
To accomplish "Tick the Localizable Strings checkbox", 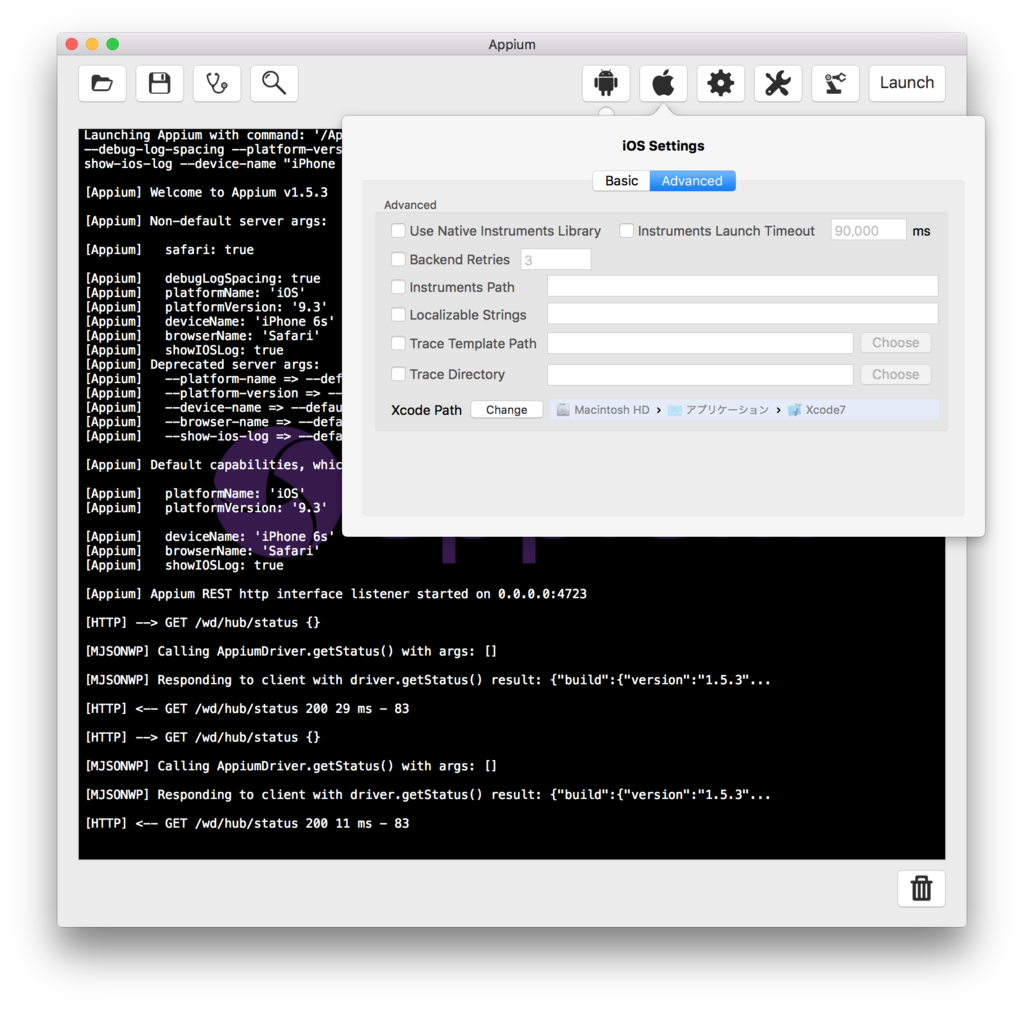I will click(398, 315).
